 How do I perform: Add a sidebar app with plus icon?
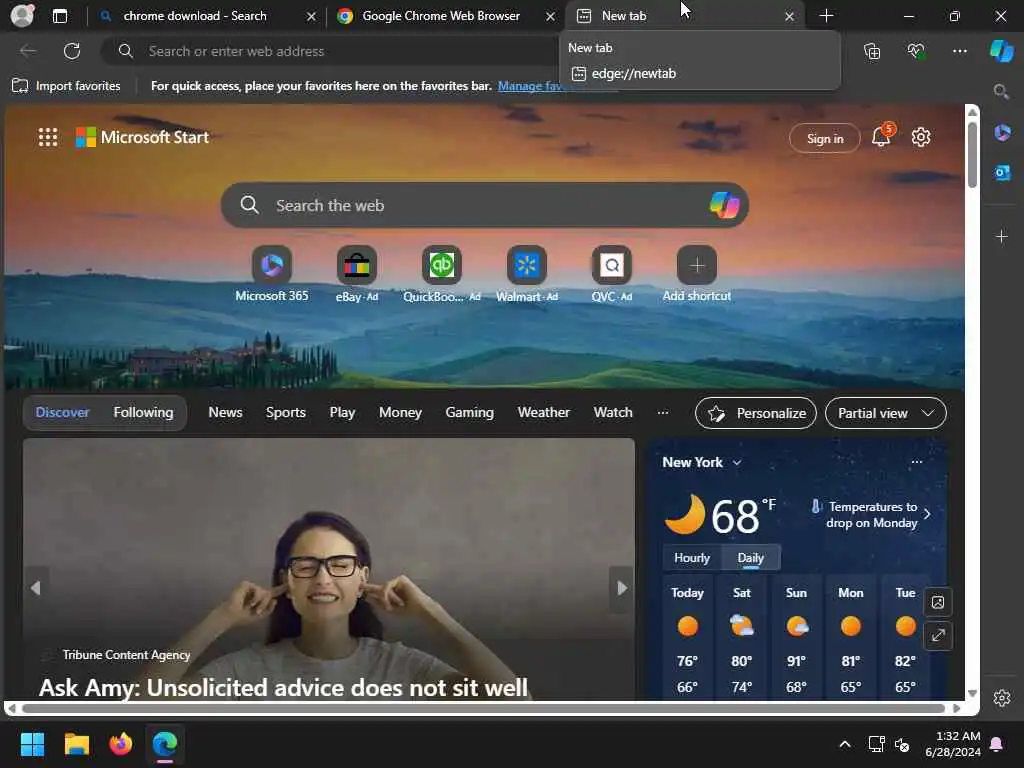pyautogui.click(x=1002, y=236)
